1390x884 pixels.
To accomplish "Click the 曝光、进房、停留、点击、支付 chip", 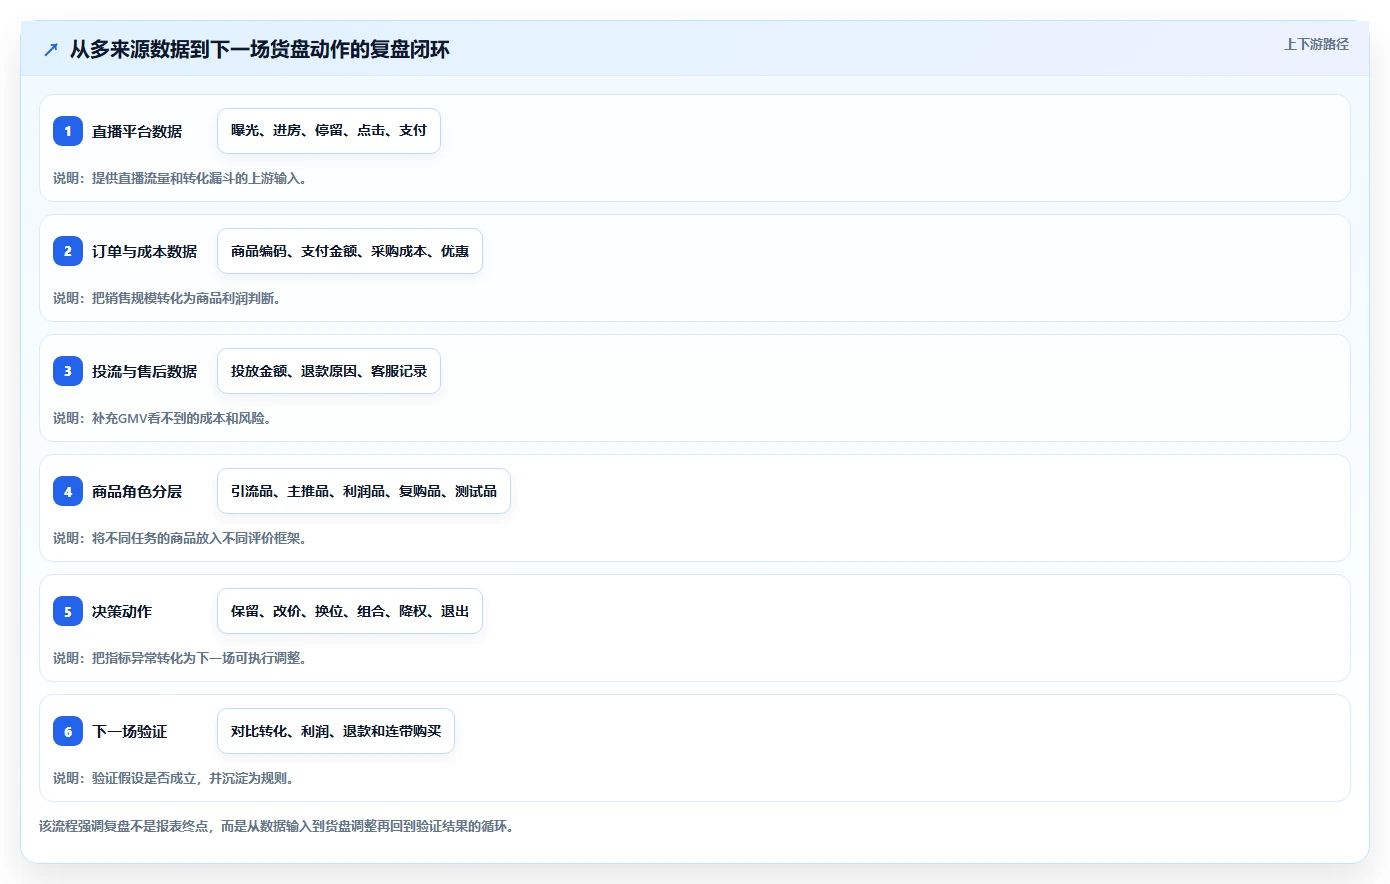I will tap(329, 131).
